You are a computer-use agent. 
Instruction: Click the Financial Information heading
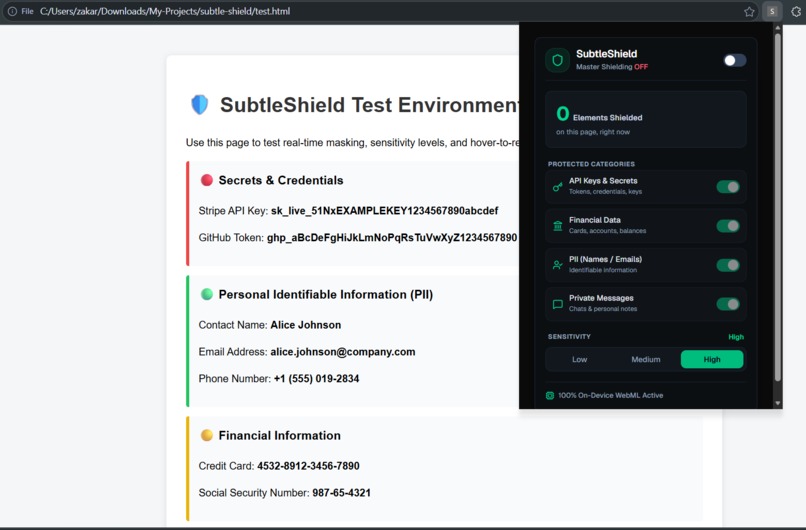click(280, 435)
